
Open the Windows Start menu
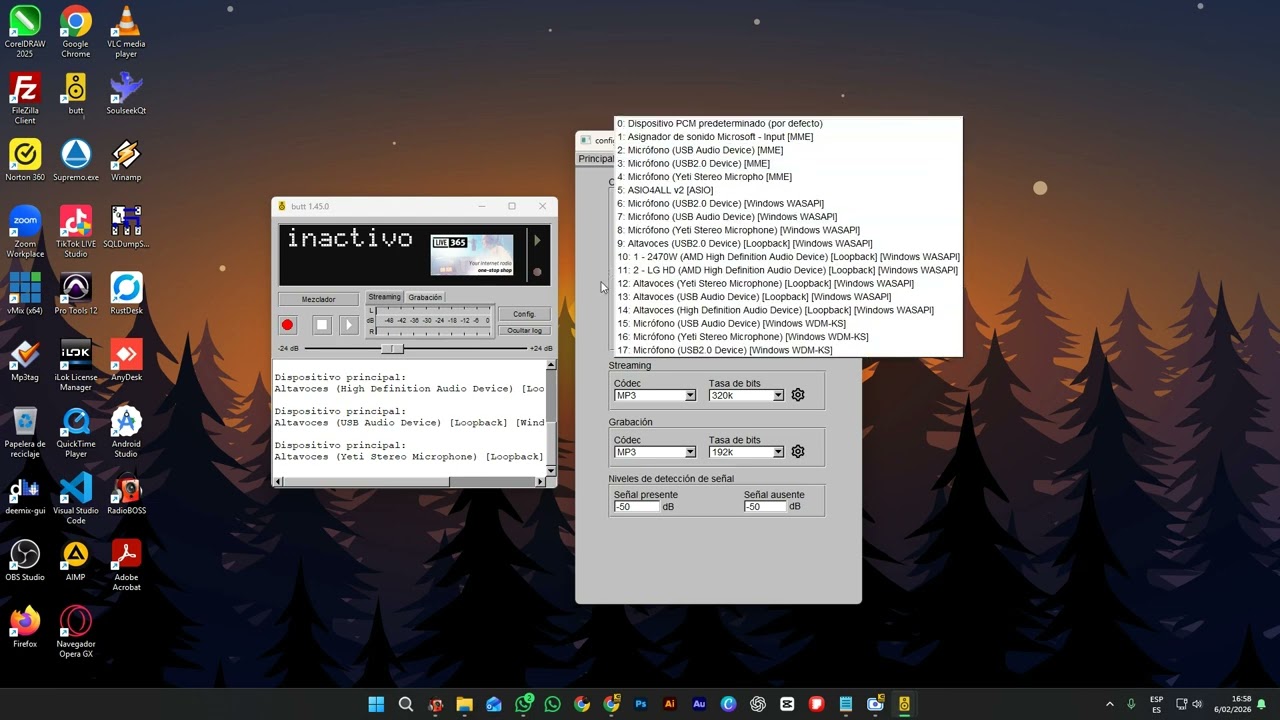click(x=376, y=704)
